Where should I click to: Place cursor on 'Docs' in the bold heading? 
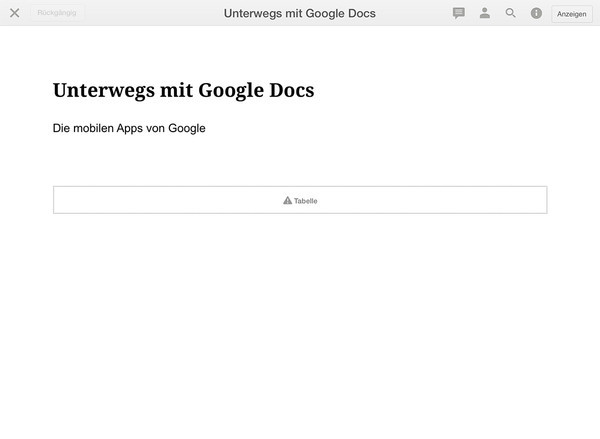[291, 90]
